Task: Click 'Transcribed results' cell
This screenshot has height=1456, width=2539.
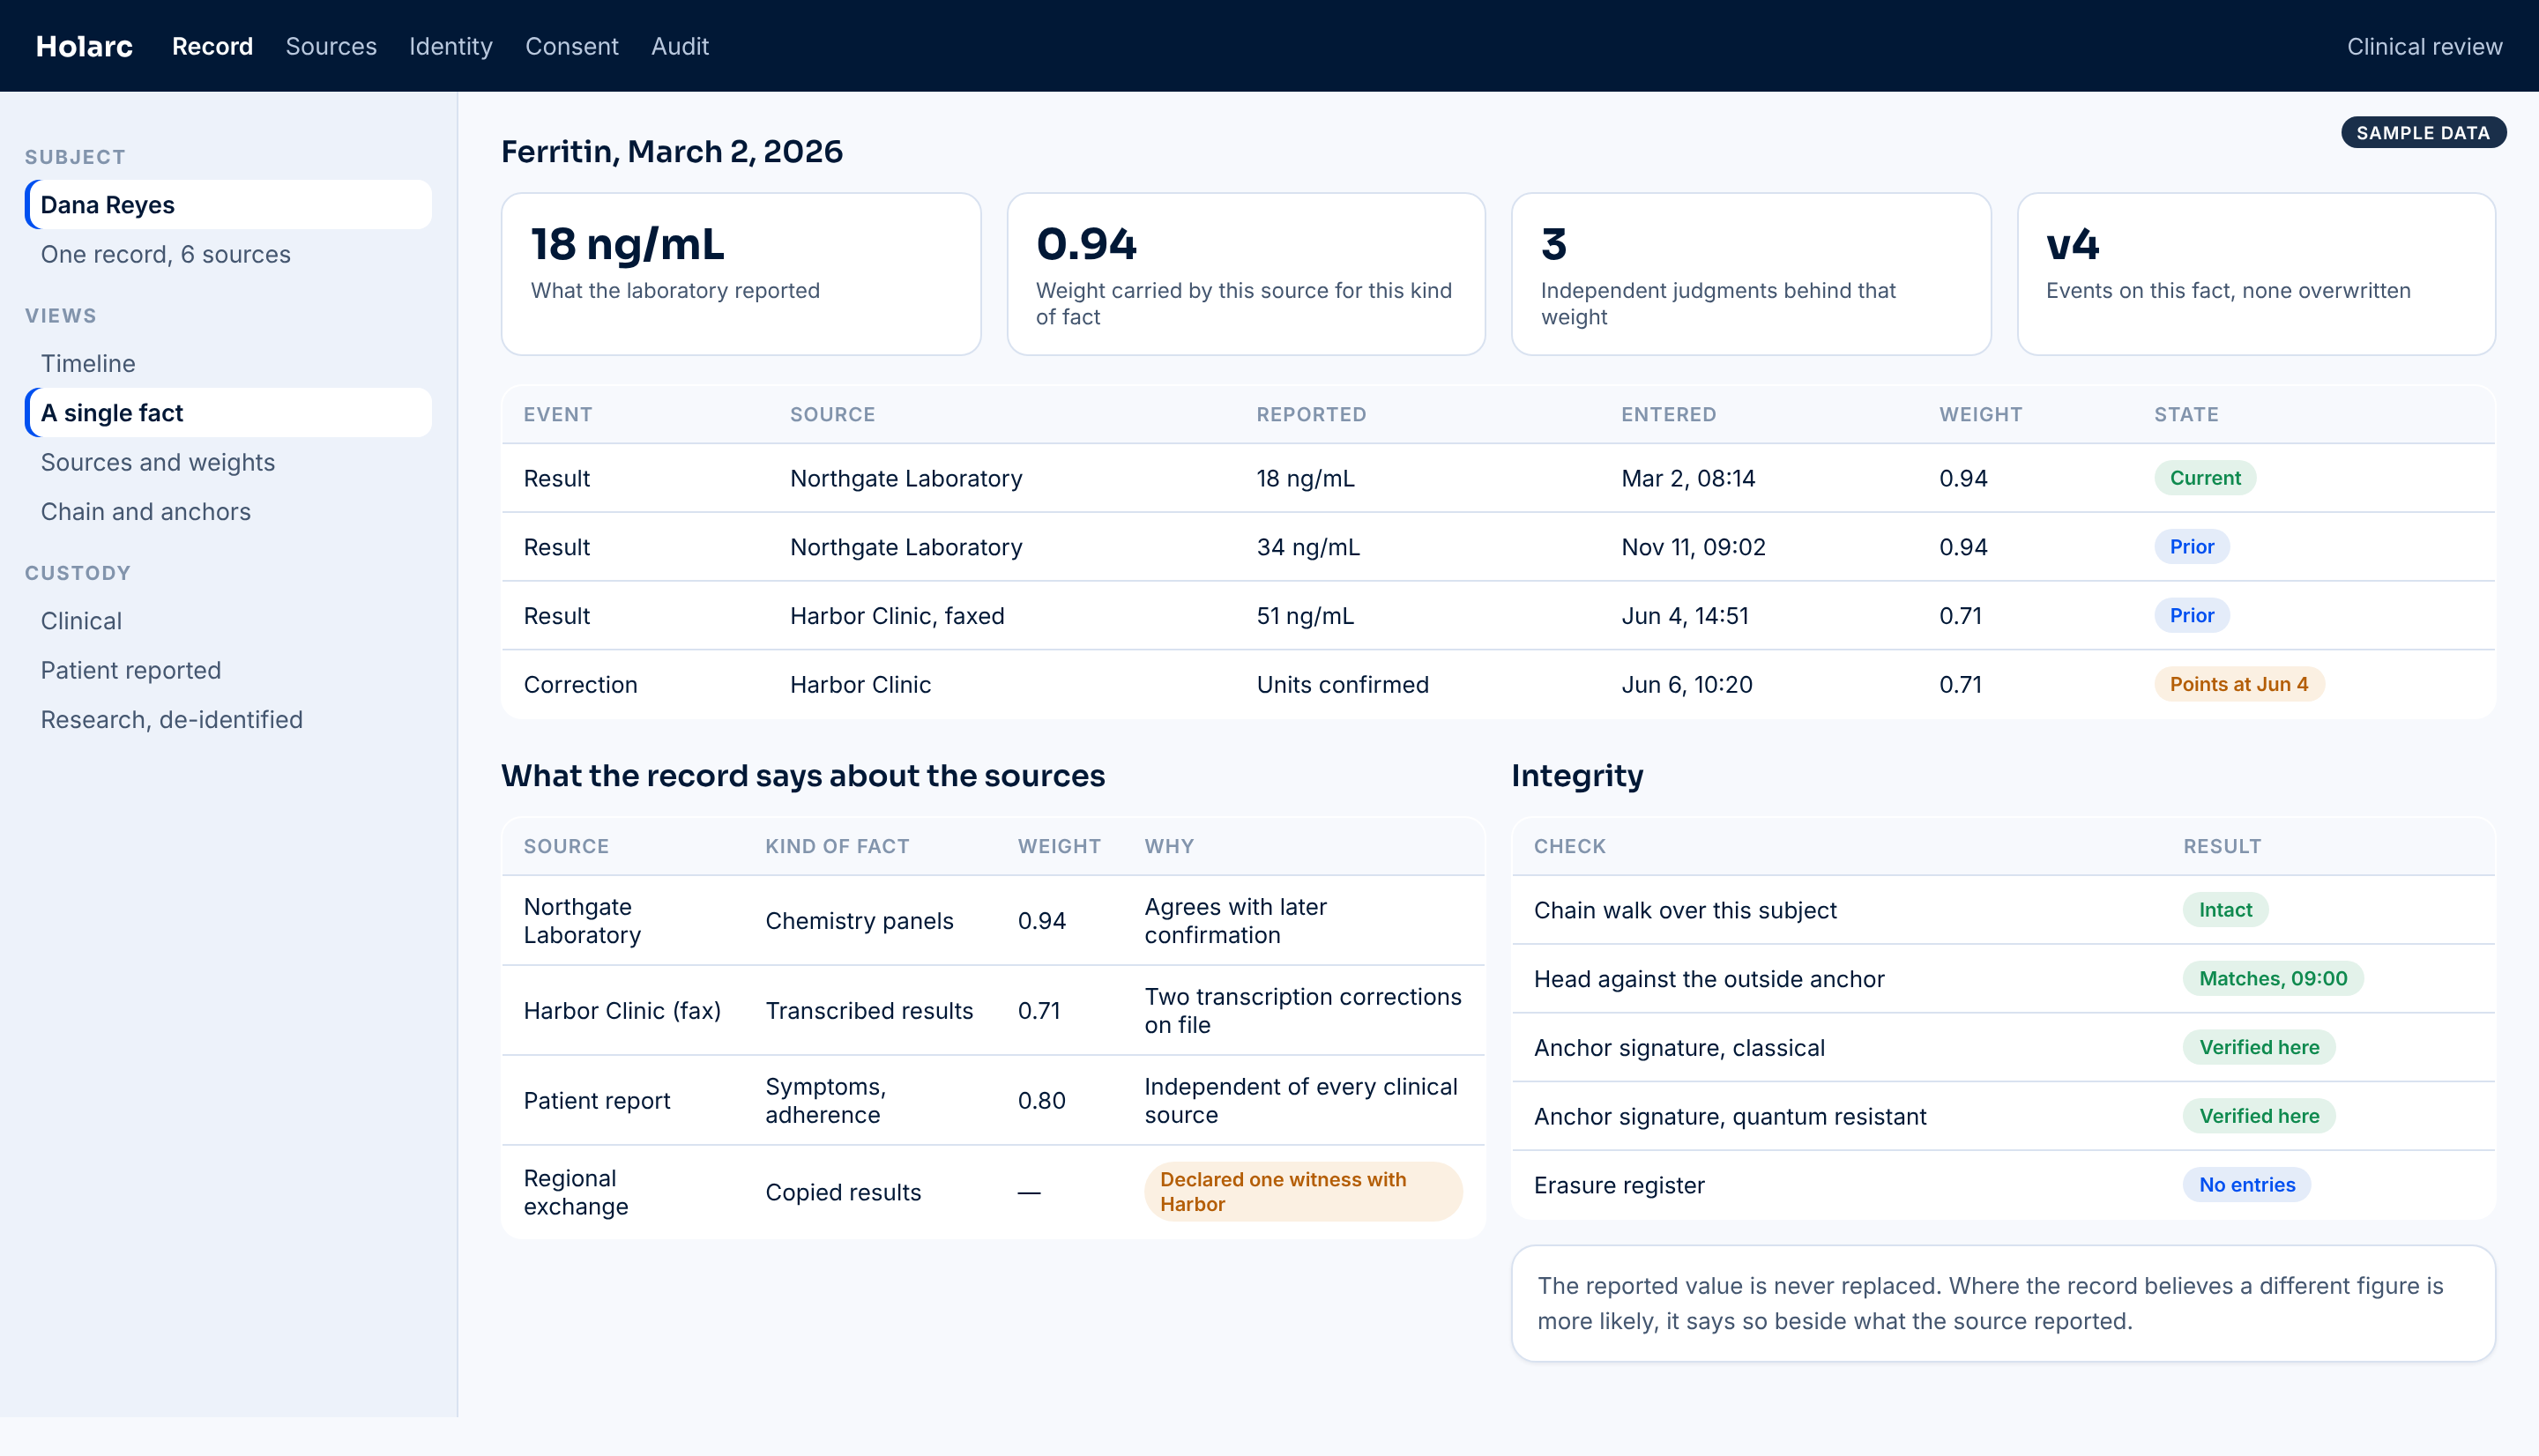Action: click(869, 1011)
